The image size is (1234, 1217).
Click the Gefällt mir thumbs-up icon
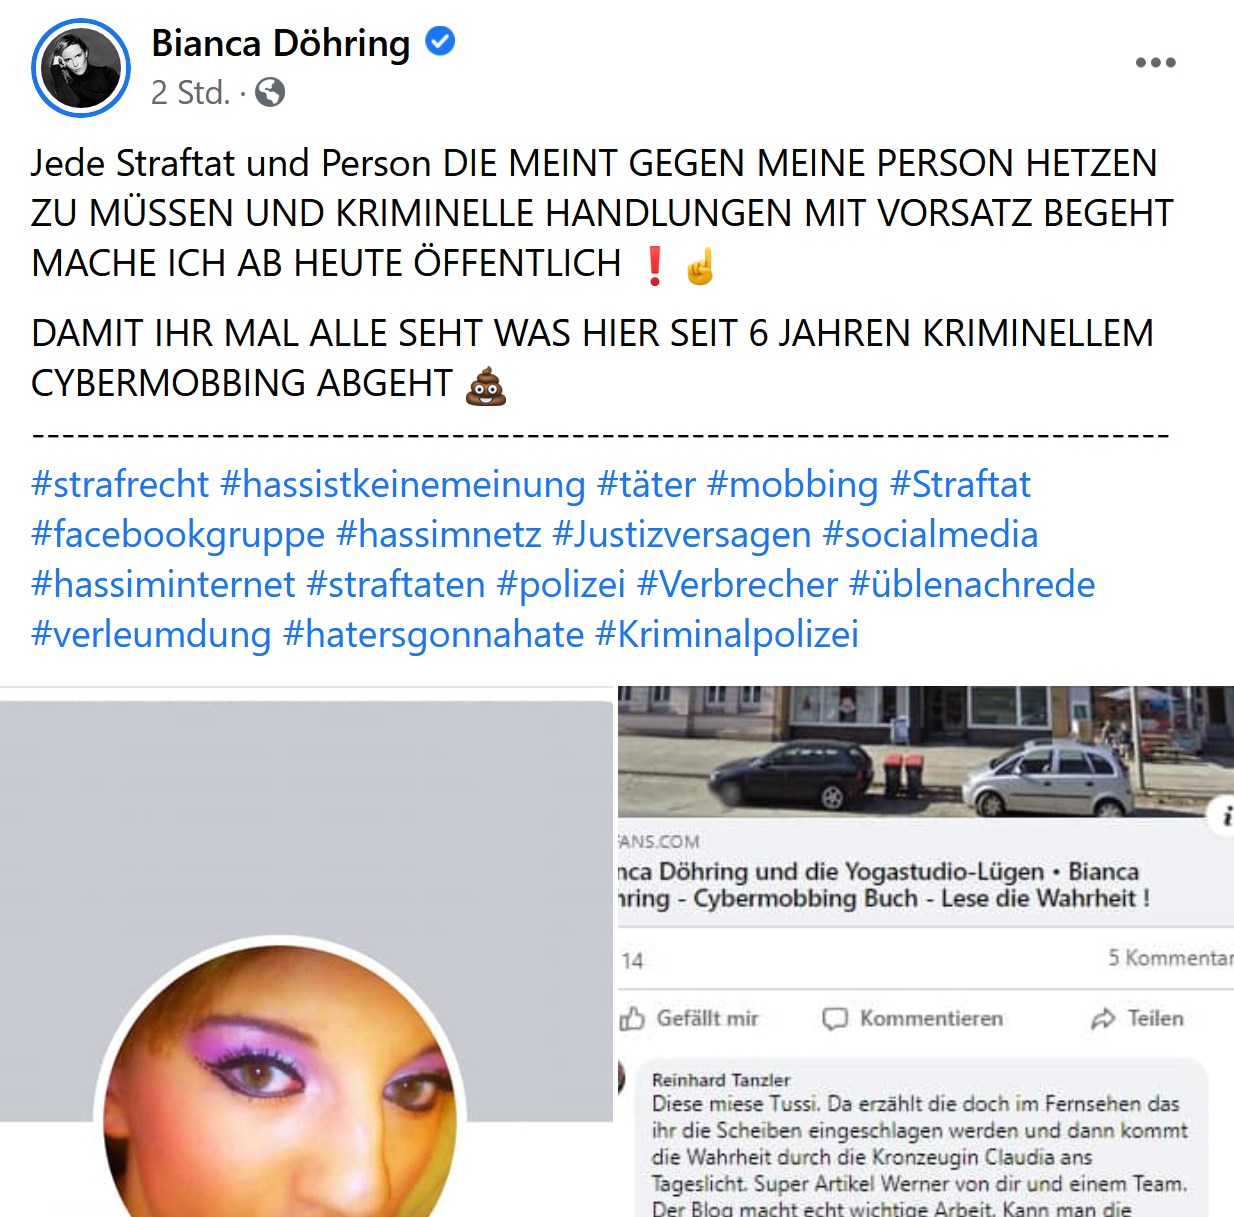(632, 1018)
